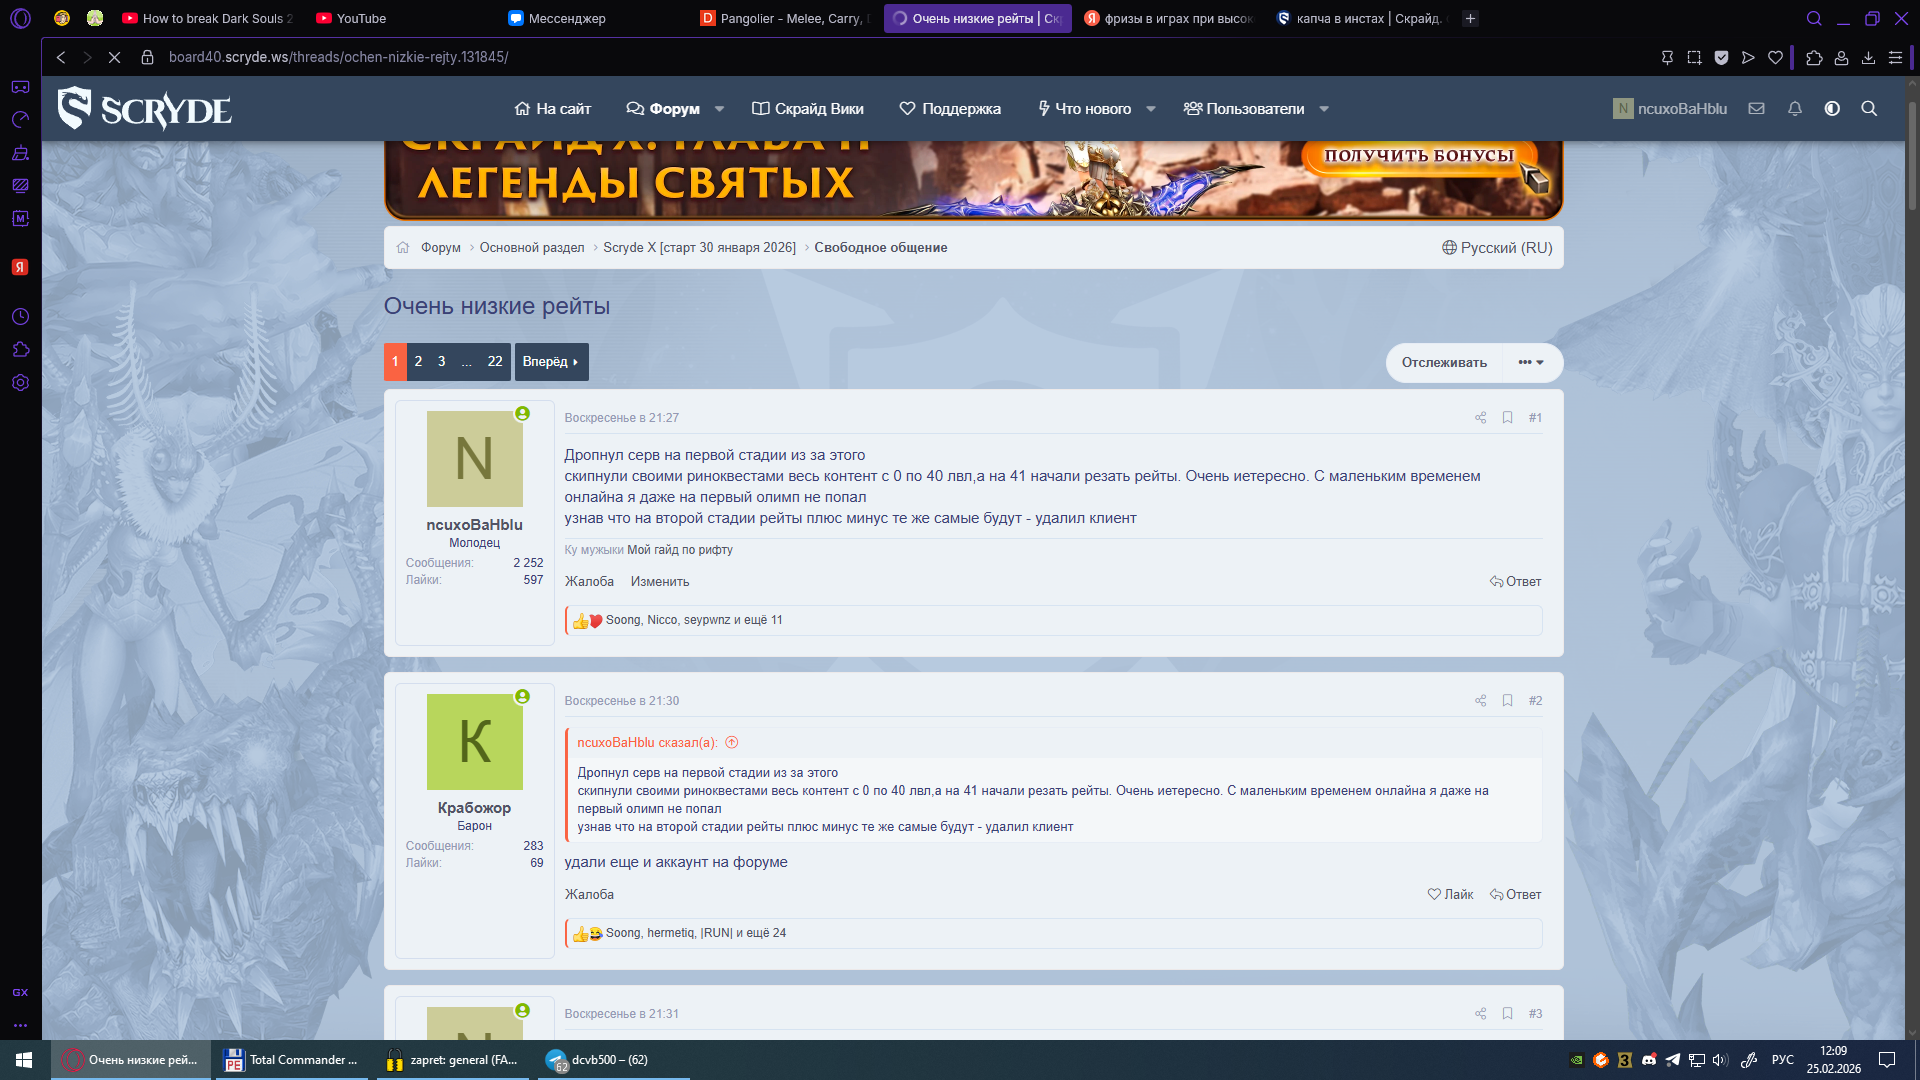Open the three-dots thread options menu

click(1530, 362)
